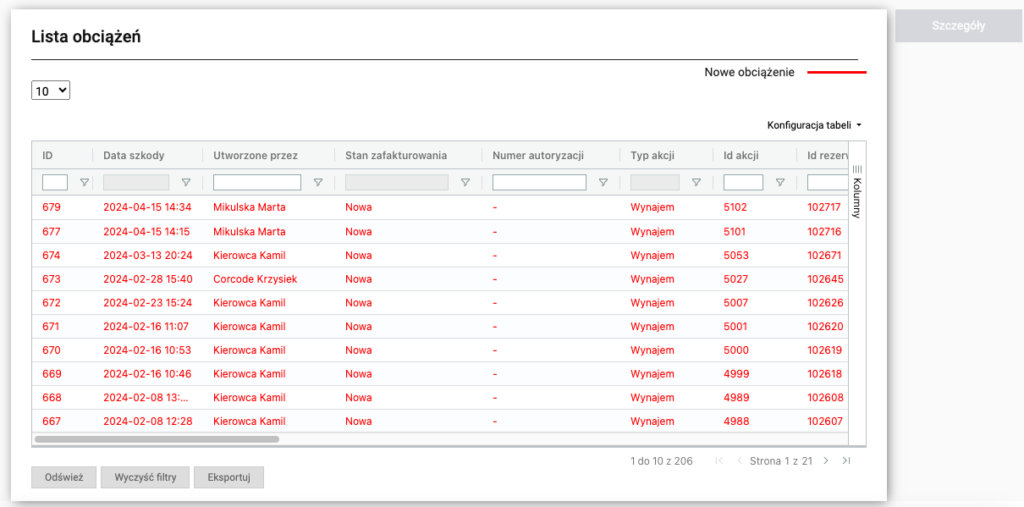Select row with ID 673 Corcode Krzysiek
The width and height of the screenshot is (1024, 507).
(x=254, y=279)
